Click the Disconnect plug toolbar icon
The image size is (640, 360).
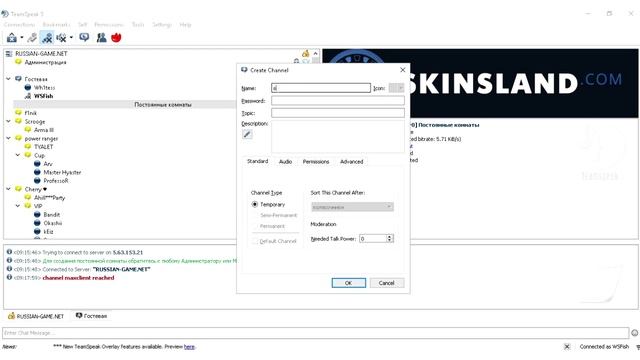click(32, 38)
